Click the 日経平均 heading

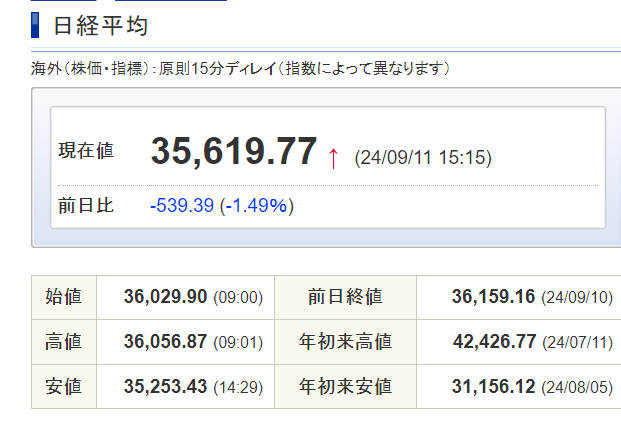click(100, 25)
